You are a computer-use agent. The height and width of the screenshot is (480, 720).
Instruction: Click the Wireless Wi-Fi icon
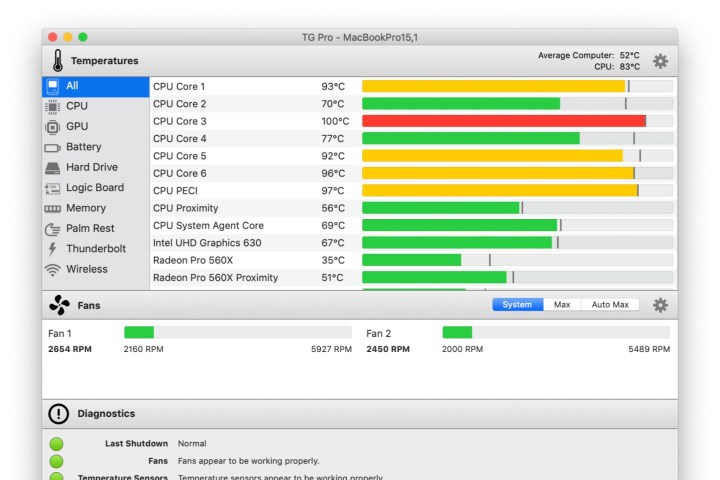coord(53,270)
